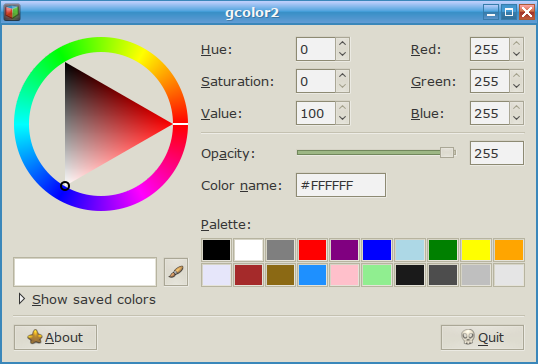The height and width of the screenshot is (364, 538).
Task: Pick the brown-red palette swatch
Action: 248,275
